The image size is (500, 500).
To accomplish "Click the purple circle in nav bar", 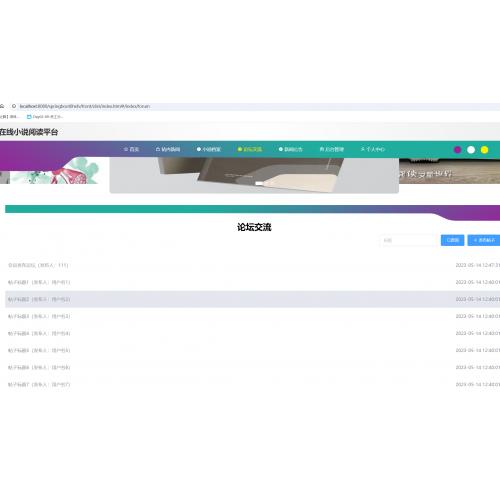I will 458,150.
